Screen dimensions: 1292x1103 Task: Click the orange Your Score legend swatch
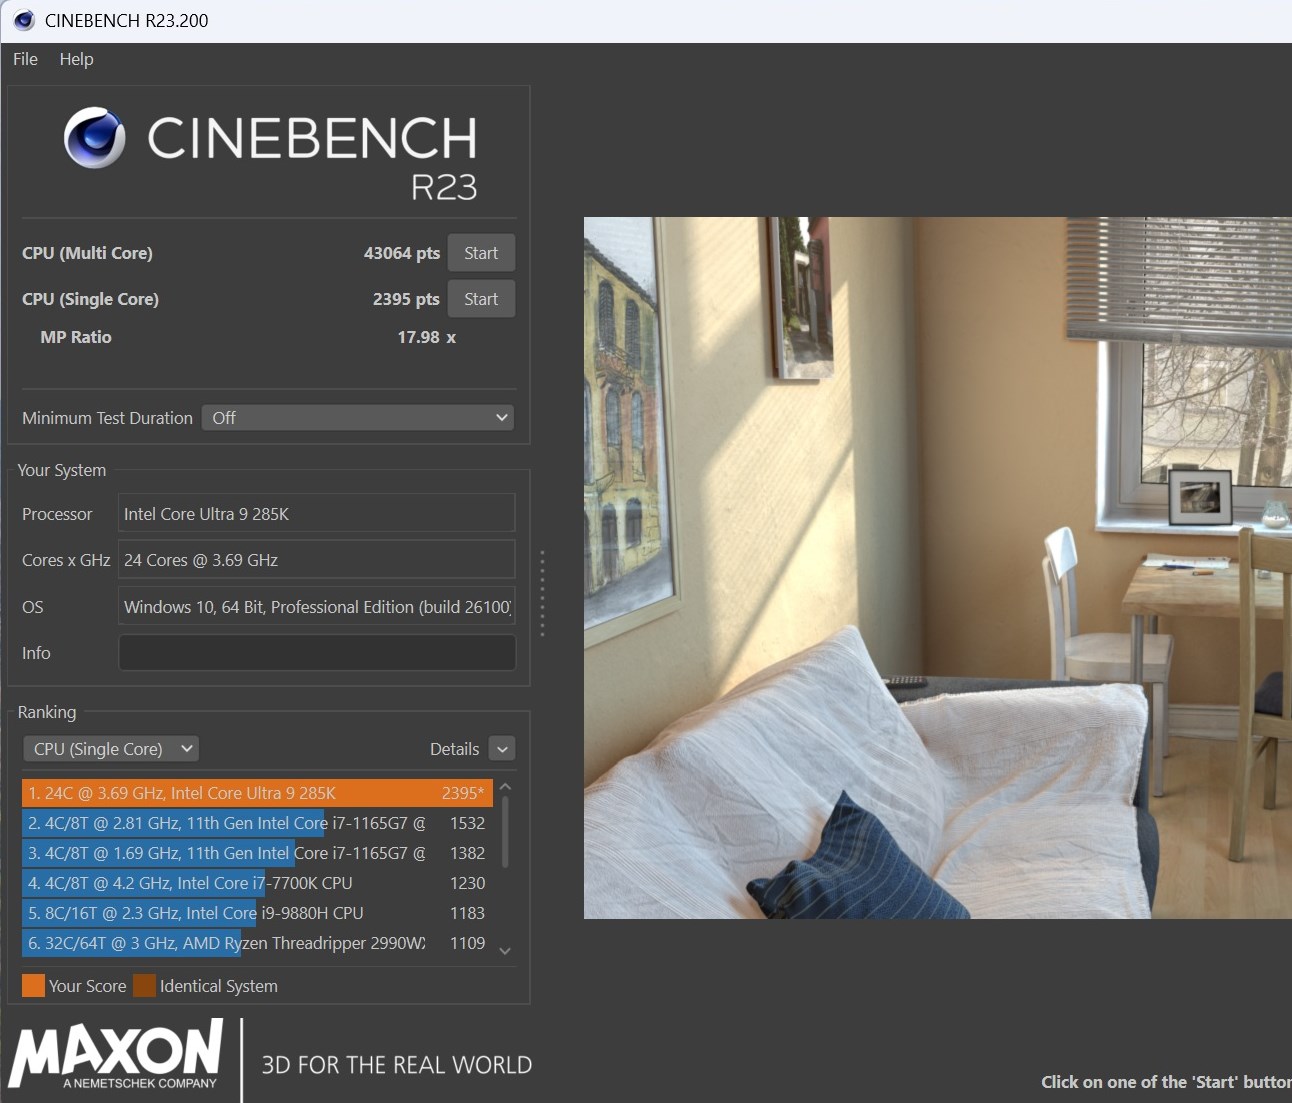tap(33, 986)
